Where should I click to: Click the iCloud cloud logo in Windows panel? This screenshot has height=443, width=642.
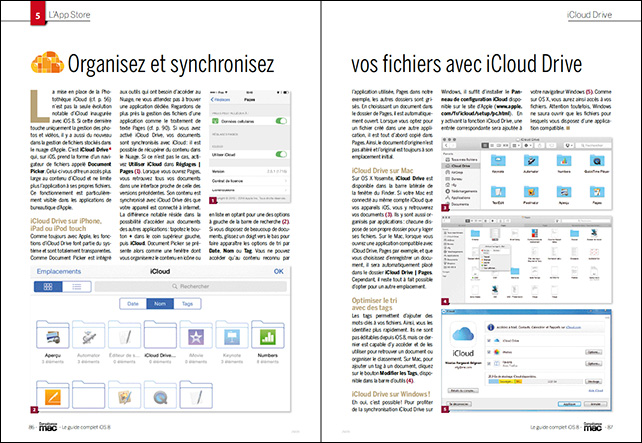pos(463,335)
